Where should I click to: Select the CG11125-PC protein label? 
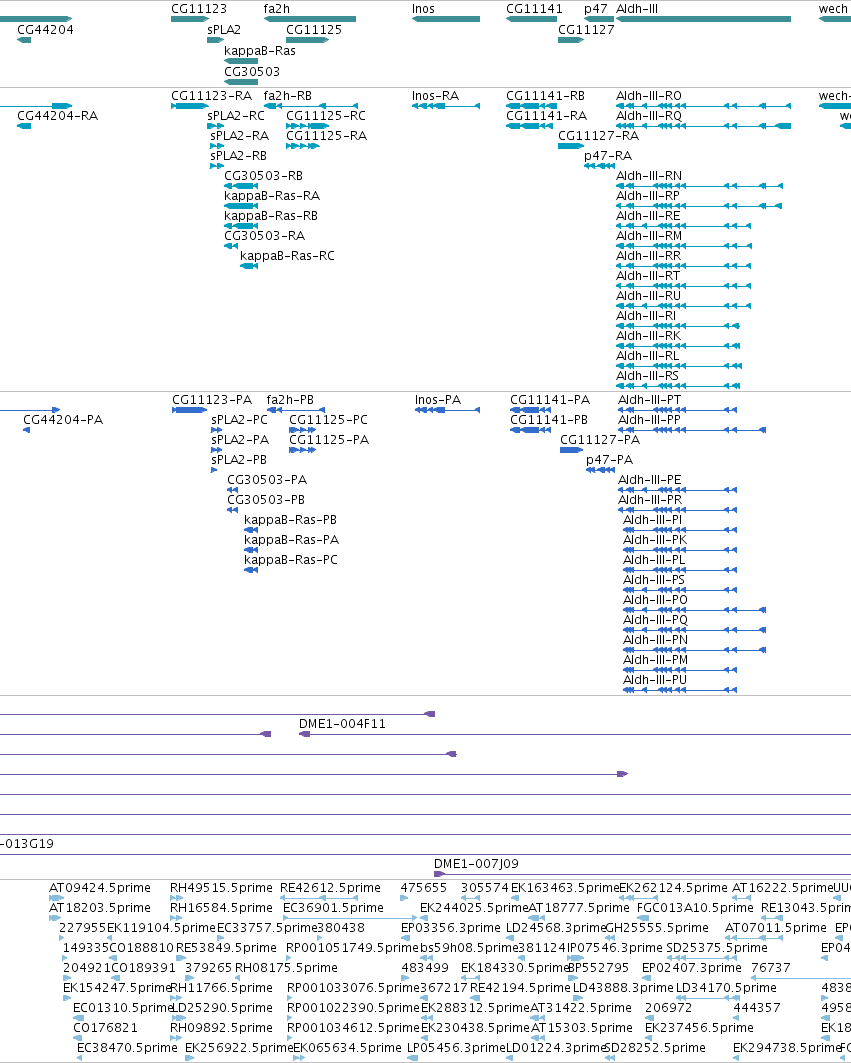(329, 420)
